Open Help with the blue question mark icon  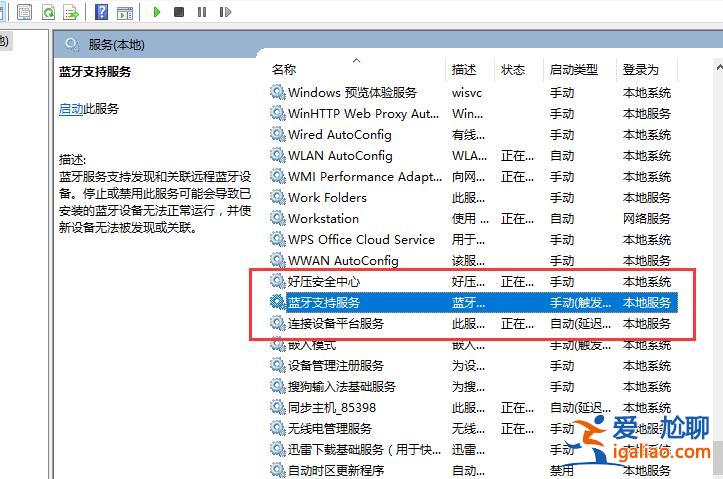[x=101, y=12]
